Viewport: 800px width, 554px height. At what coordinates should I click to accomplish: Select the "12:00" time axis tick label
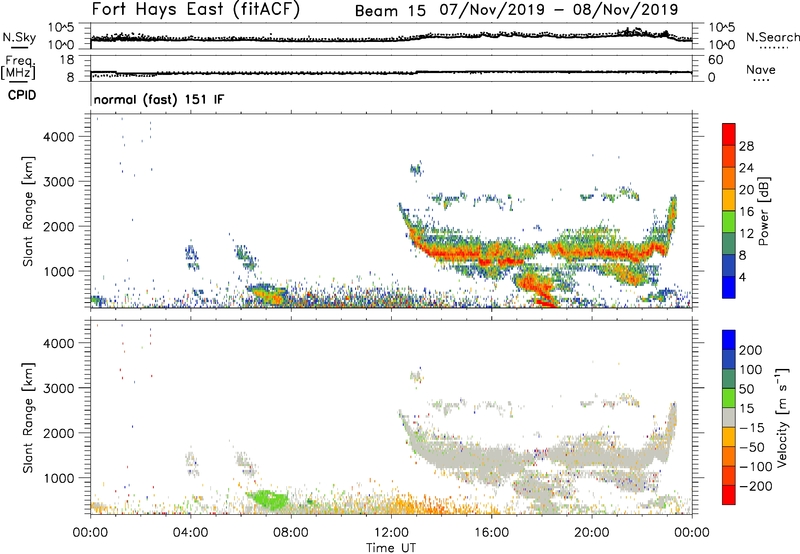coord(391,533)
